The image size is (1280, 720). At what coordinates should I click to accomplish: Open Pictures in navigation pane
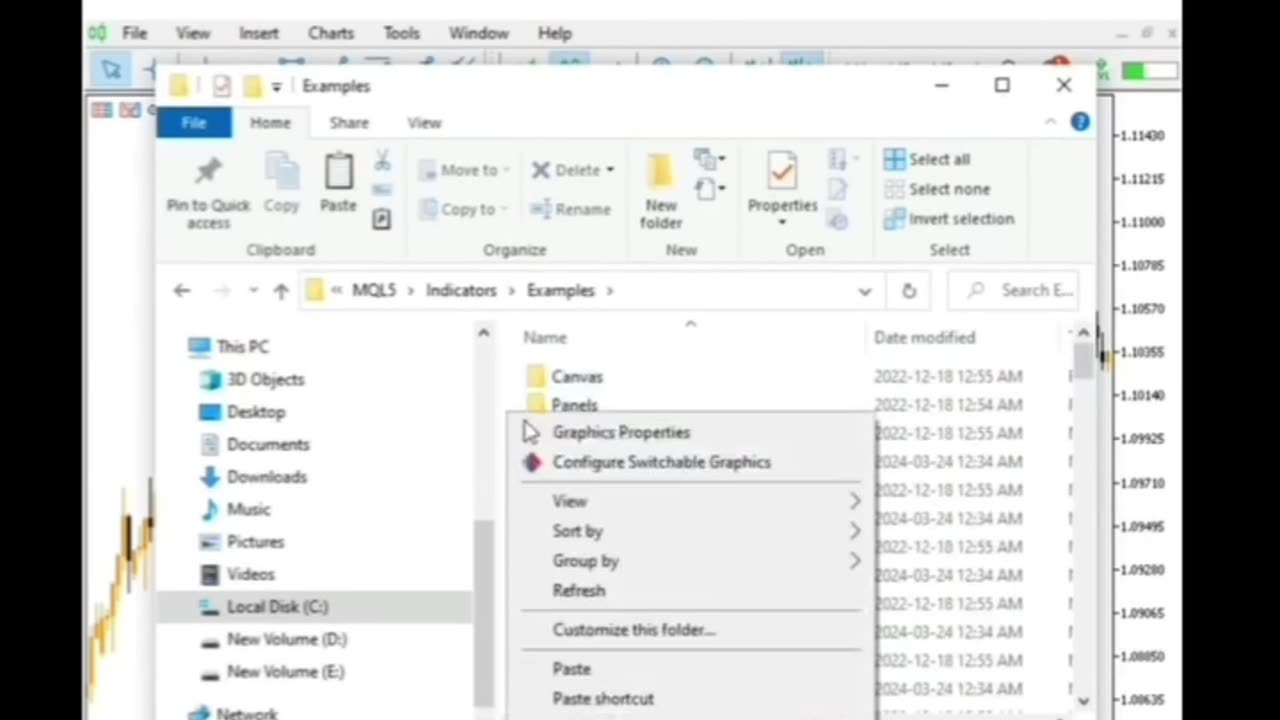click(241, 542)
